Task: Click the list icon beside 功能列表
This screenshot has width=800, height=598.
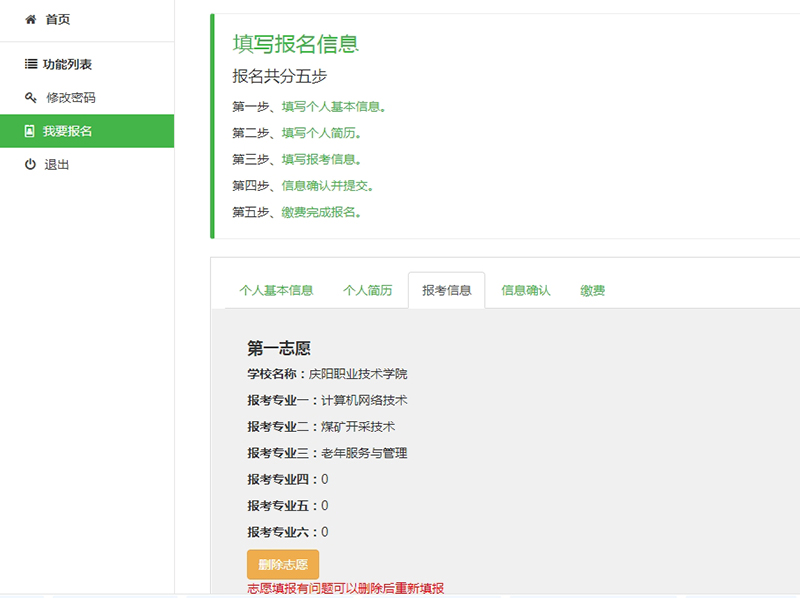Action: coord(31,64)
